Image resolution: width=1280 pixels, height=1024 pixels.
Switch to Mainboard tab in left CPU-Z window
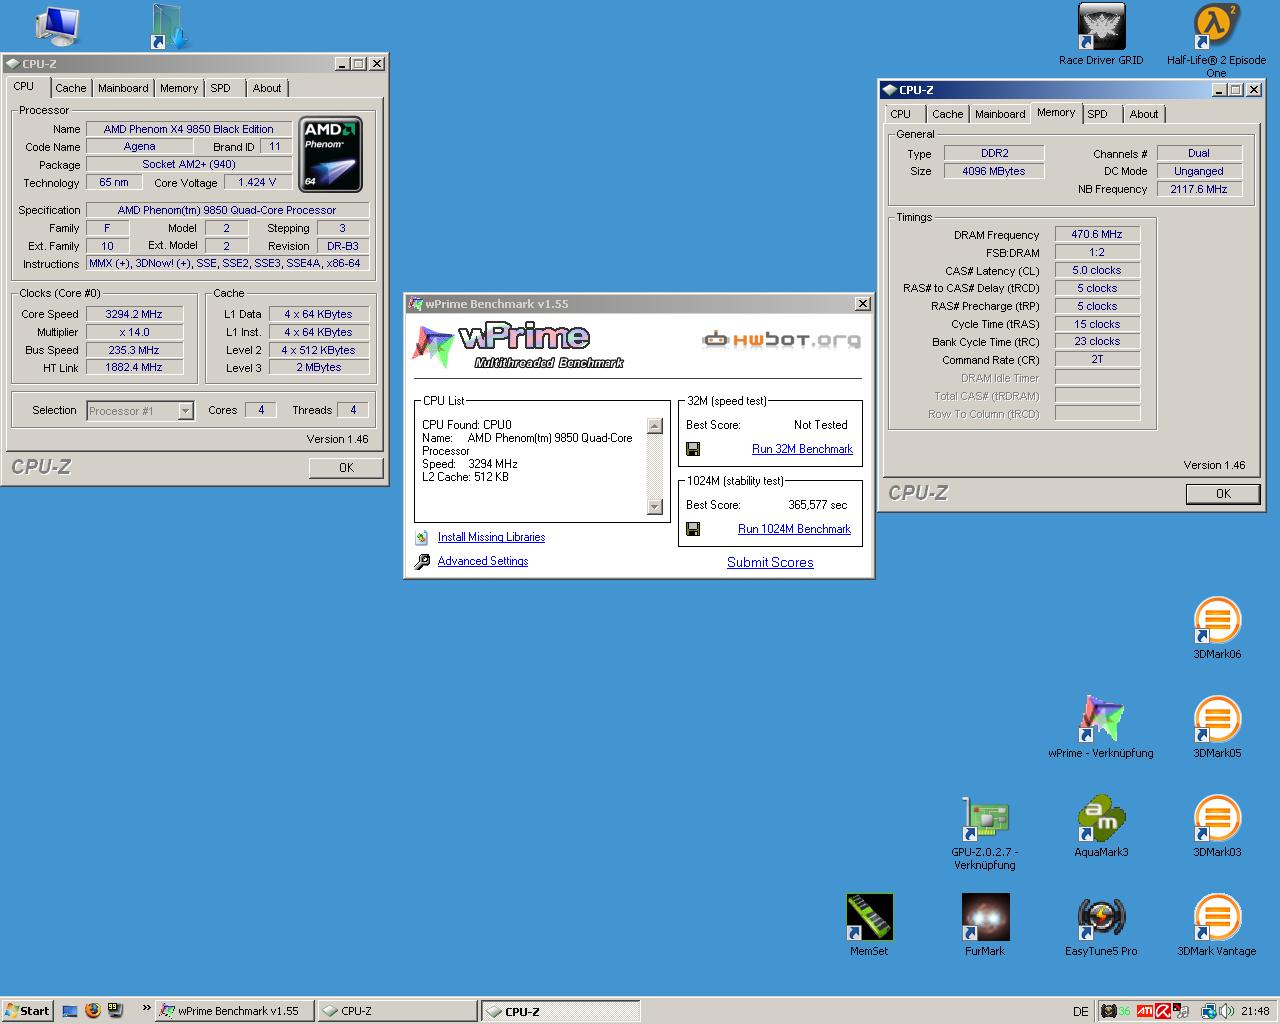tap(123, 88)
